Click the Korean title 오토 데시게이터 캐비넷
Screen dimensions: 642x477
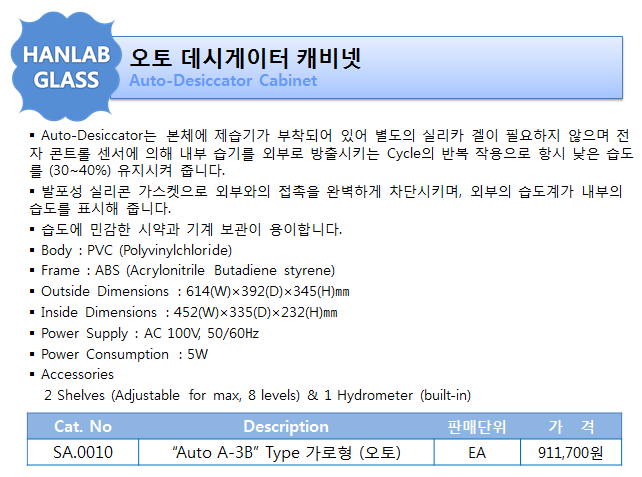tap(245, 58)
